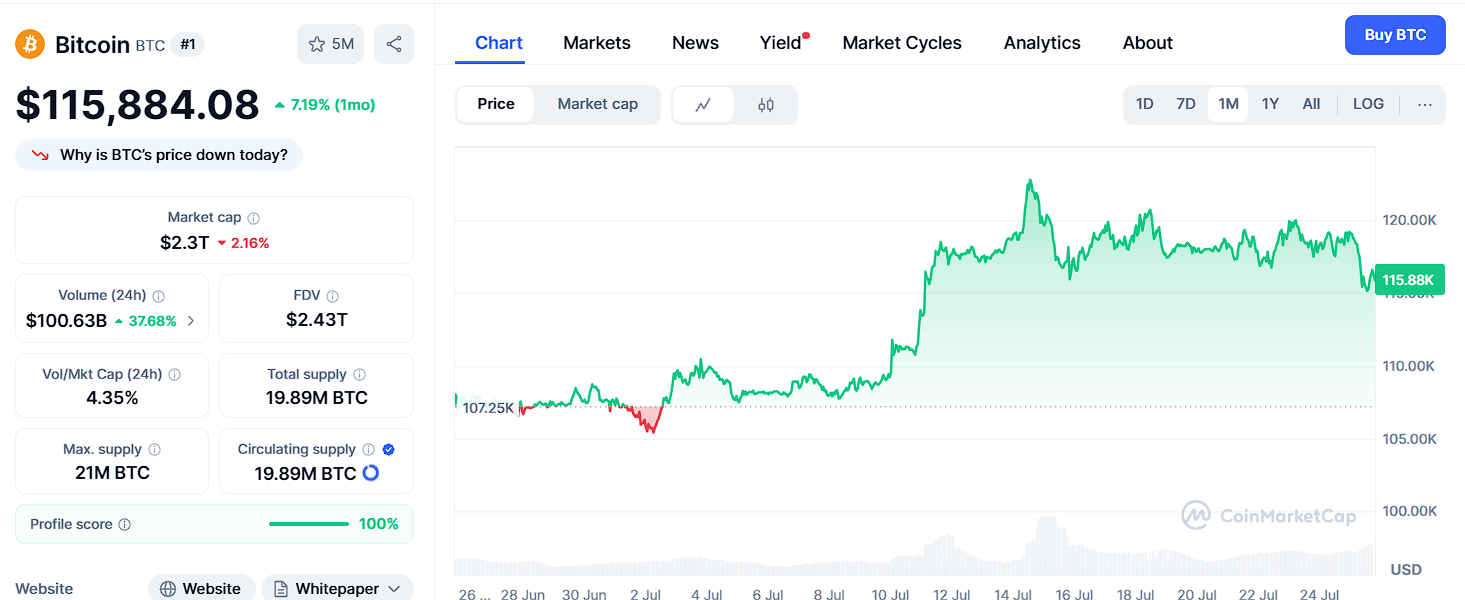Select the 1Y timeframe
This screenshot has width=1465, height=600.
pos(1270,104)
